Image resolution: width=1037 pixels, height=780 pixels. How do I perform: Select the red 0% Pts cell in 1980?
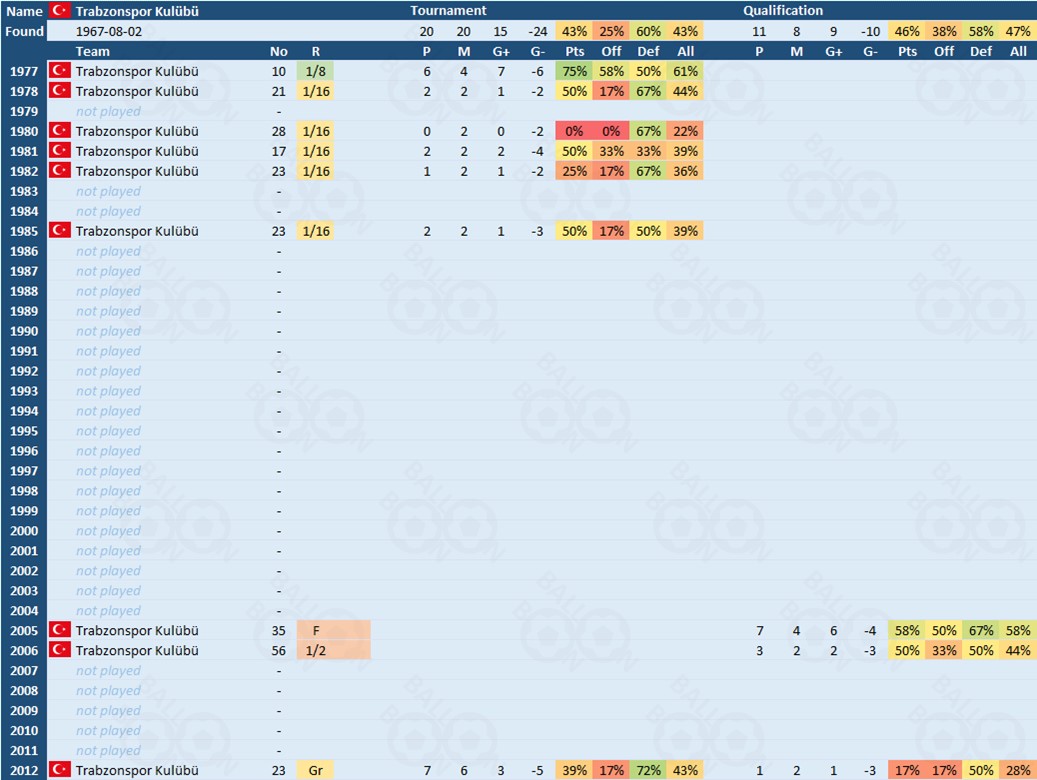pos(574,131)
